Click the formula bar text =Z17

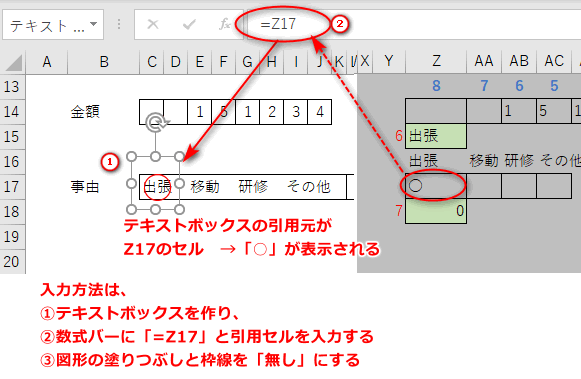pyautogui.click(x=278, y=24)
